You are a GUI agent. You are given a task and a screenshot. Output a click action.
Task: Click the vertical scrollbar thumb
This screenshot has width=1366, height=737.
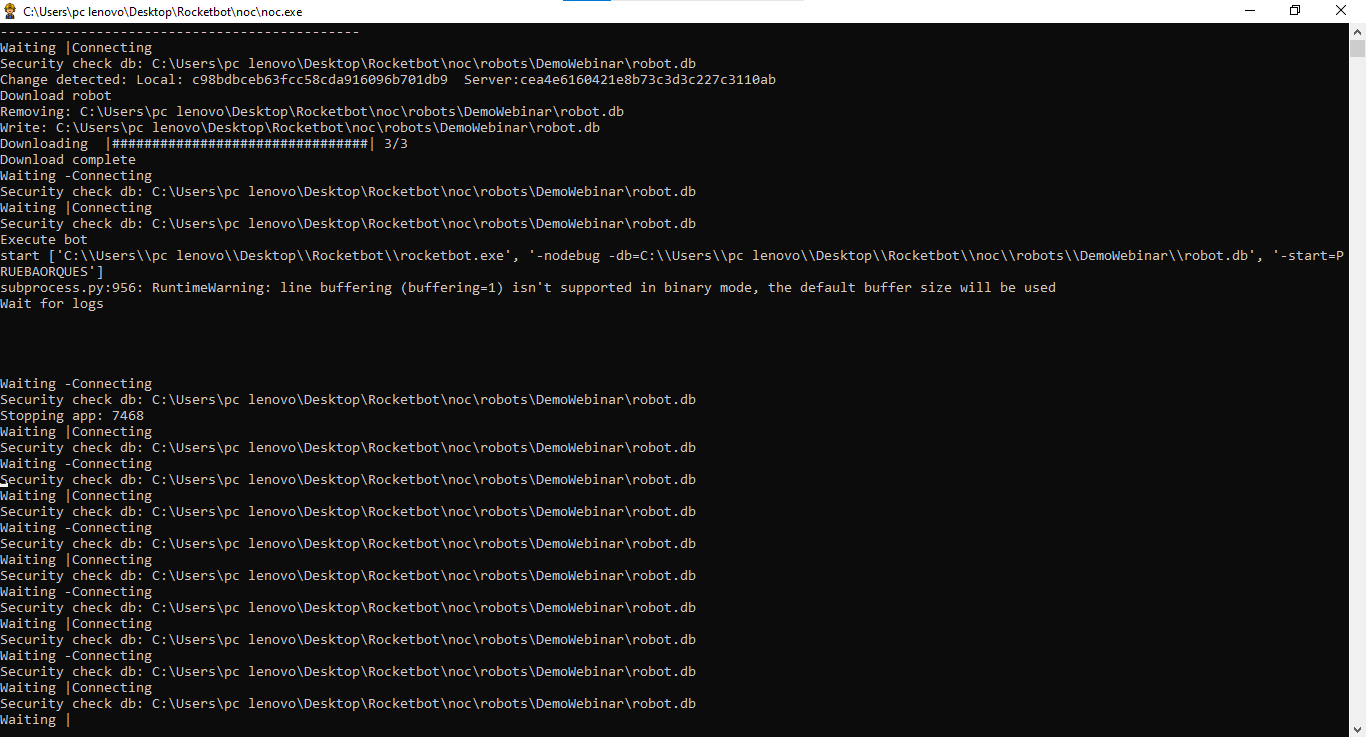click(x=1357, y=49)
